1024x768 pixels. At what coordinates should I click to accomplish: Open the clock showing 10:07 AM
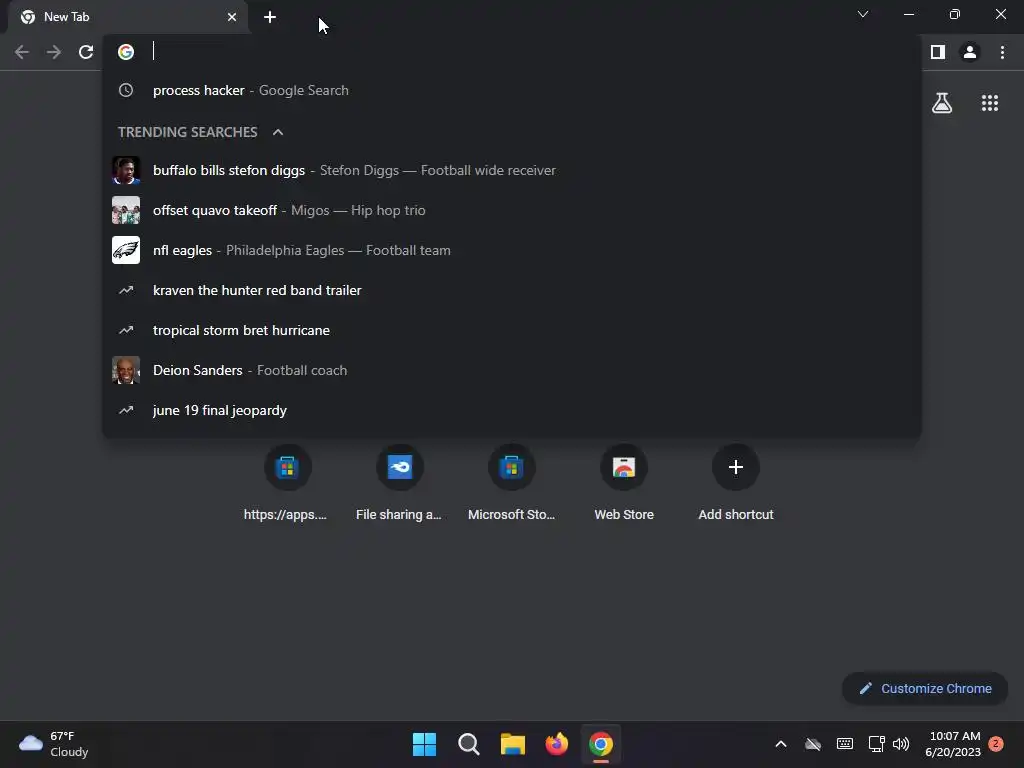pyautogui.click(x=953, y=744)
